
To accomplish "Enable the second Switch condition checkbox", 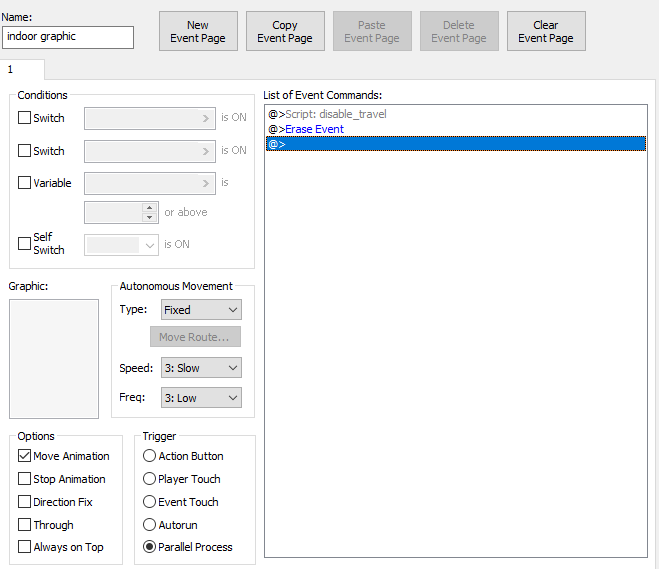I will (x=25, y=151).
